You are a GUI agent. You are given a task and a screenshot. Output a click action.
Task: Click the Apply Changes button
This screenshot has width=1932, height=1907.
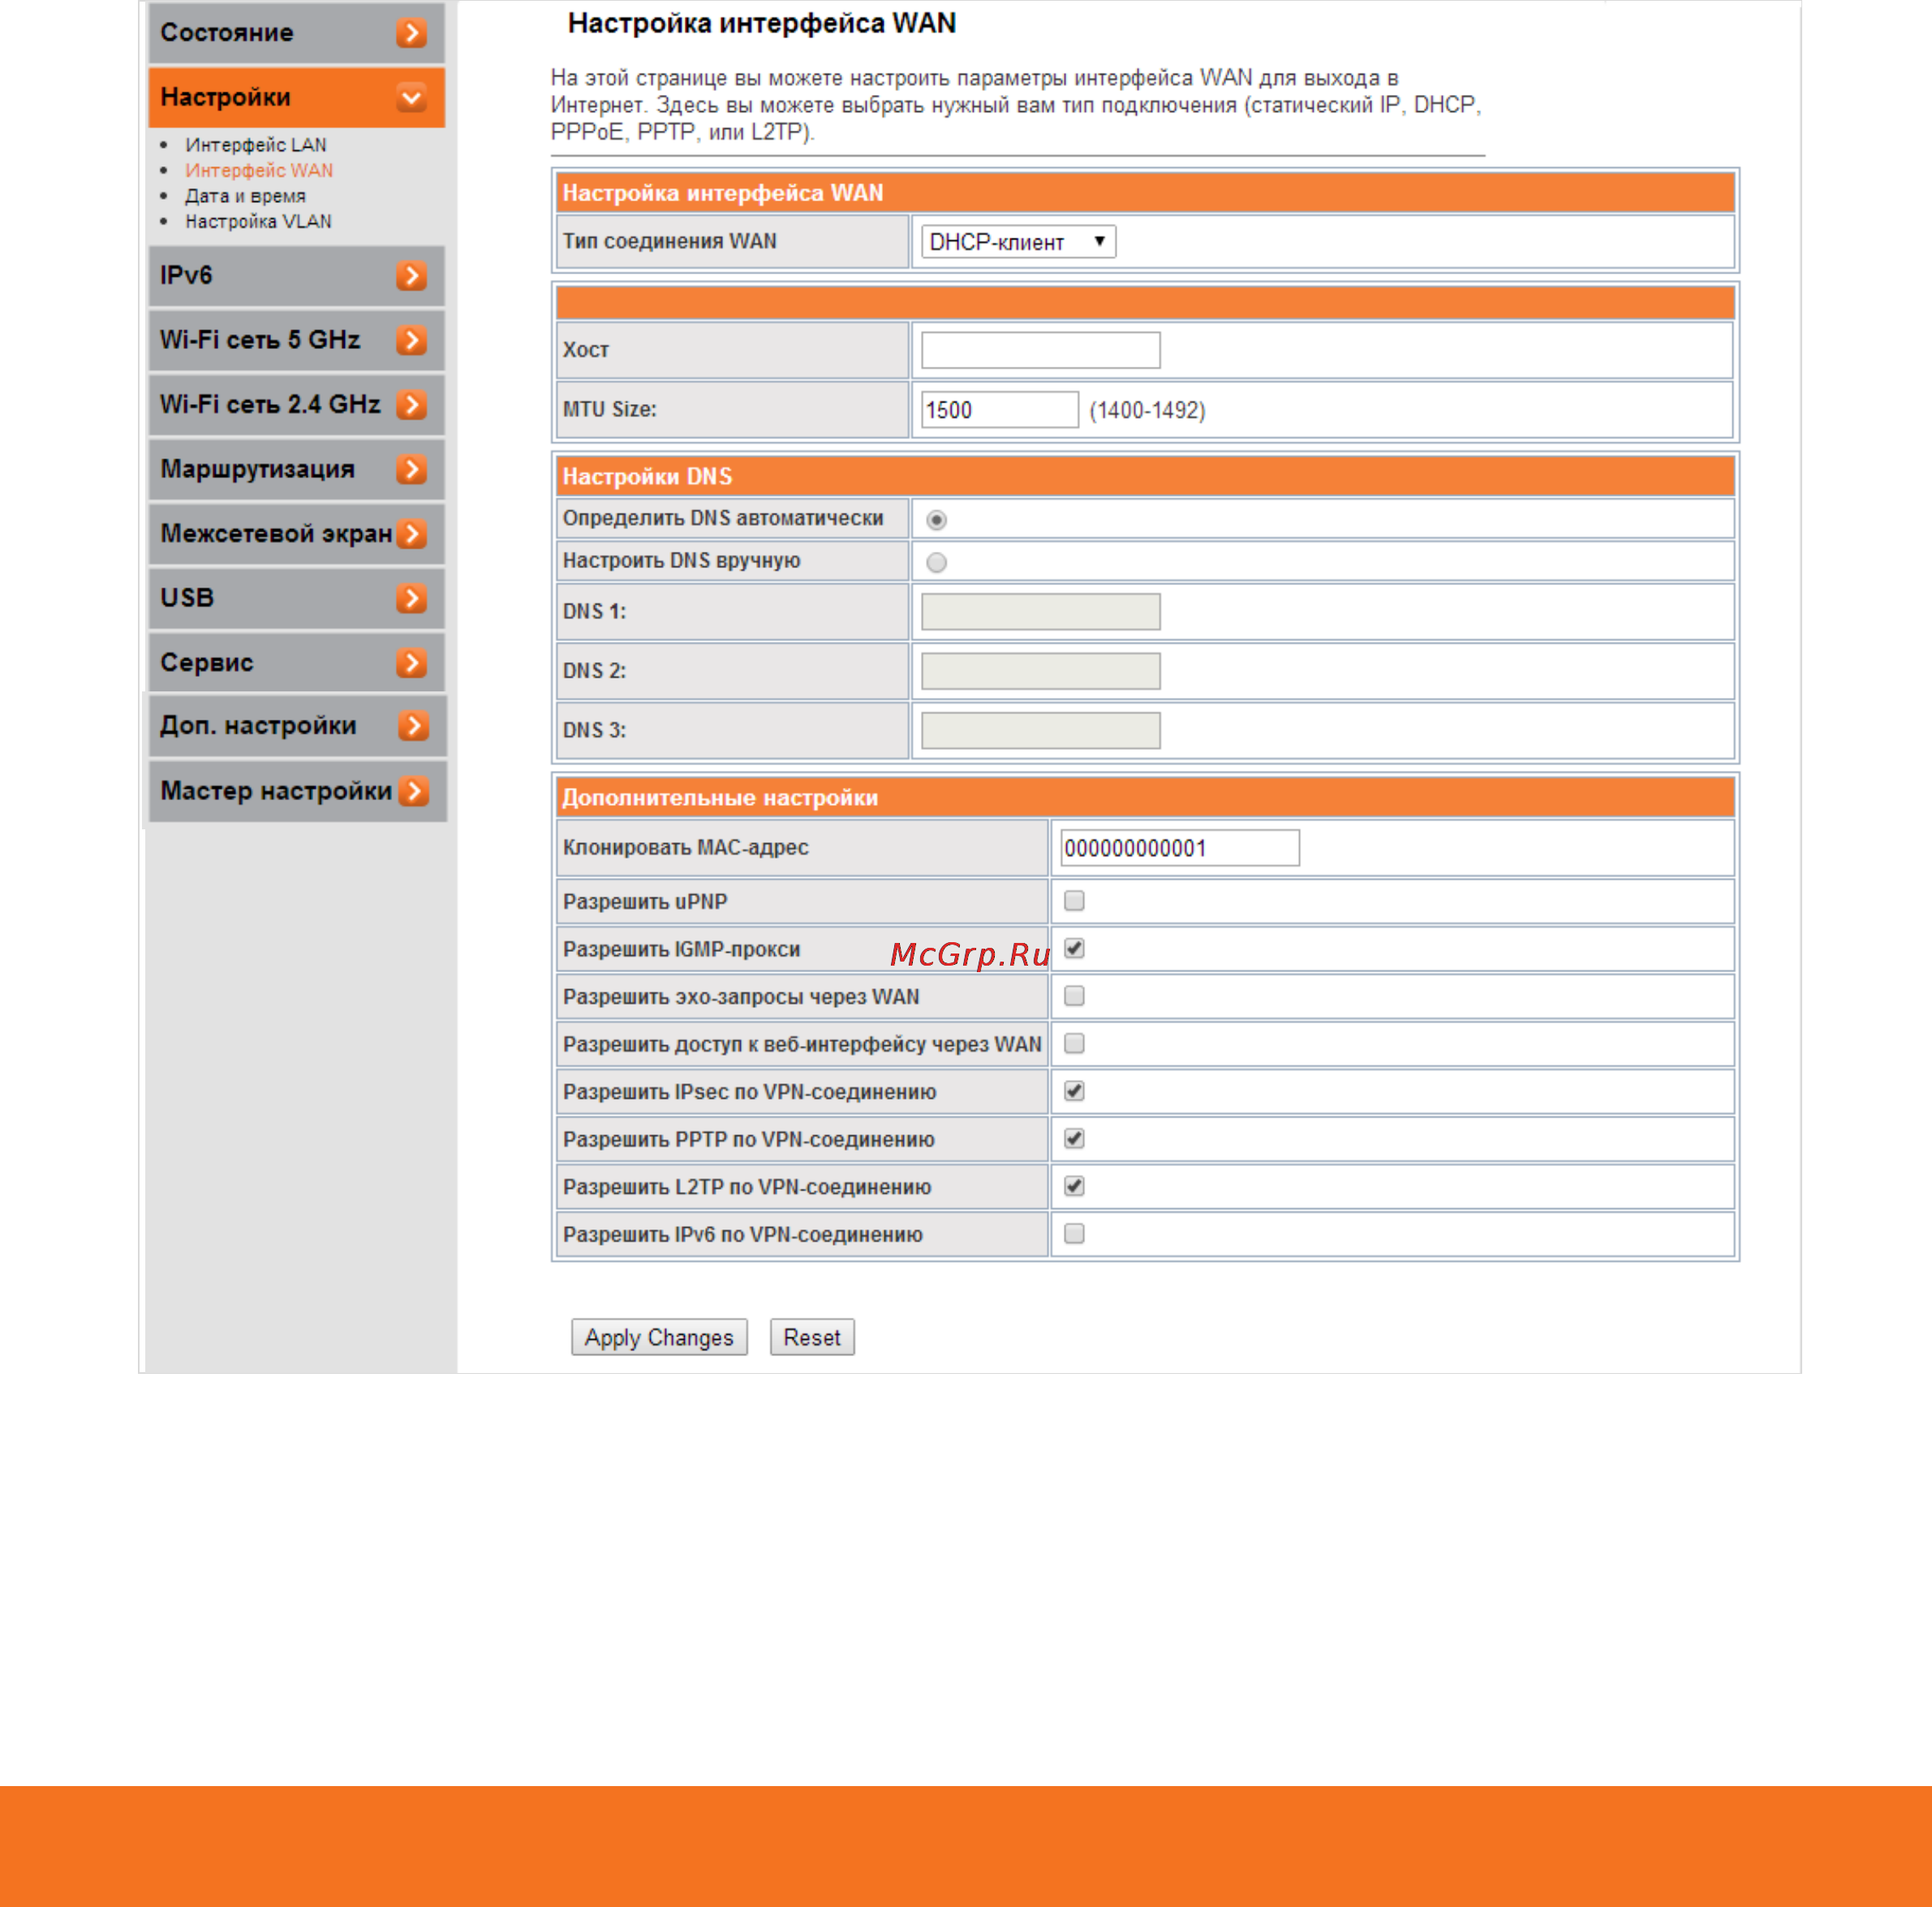click(659, 1337)
